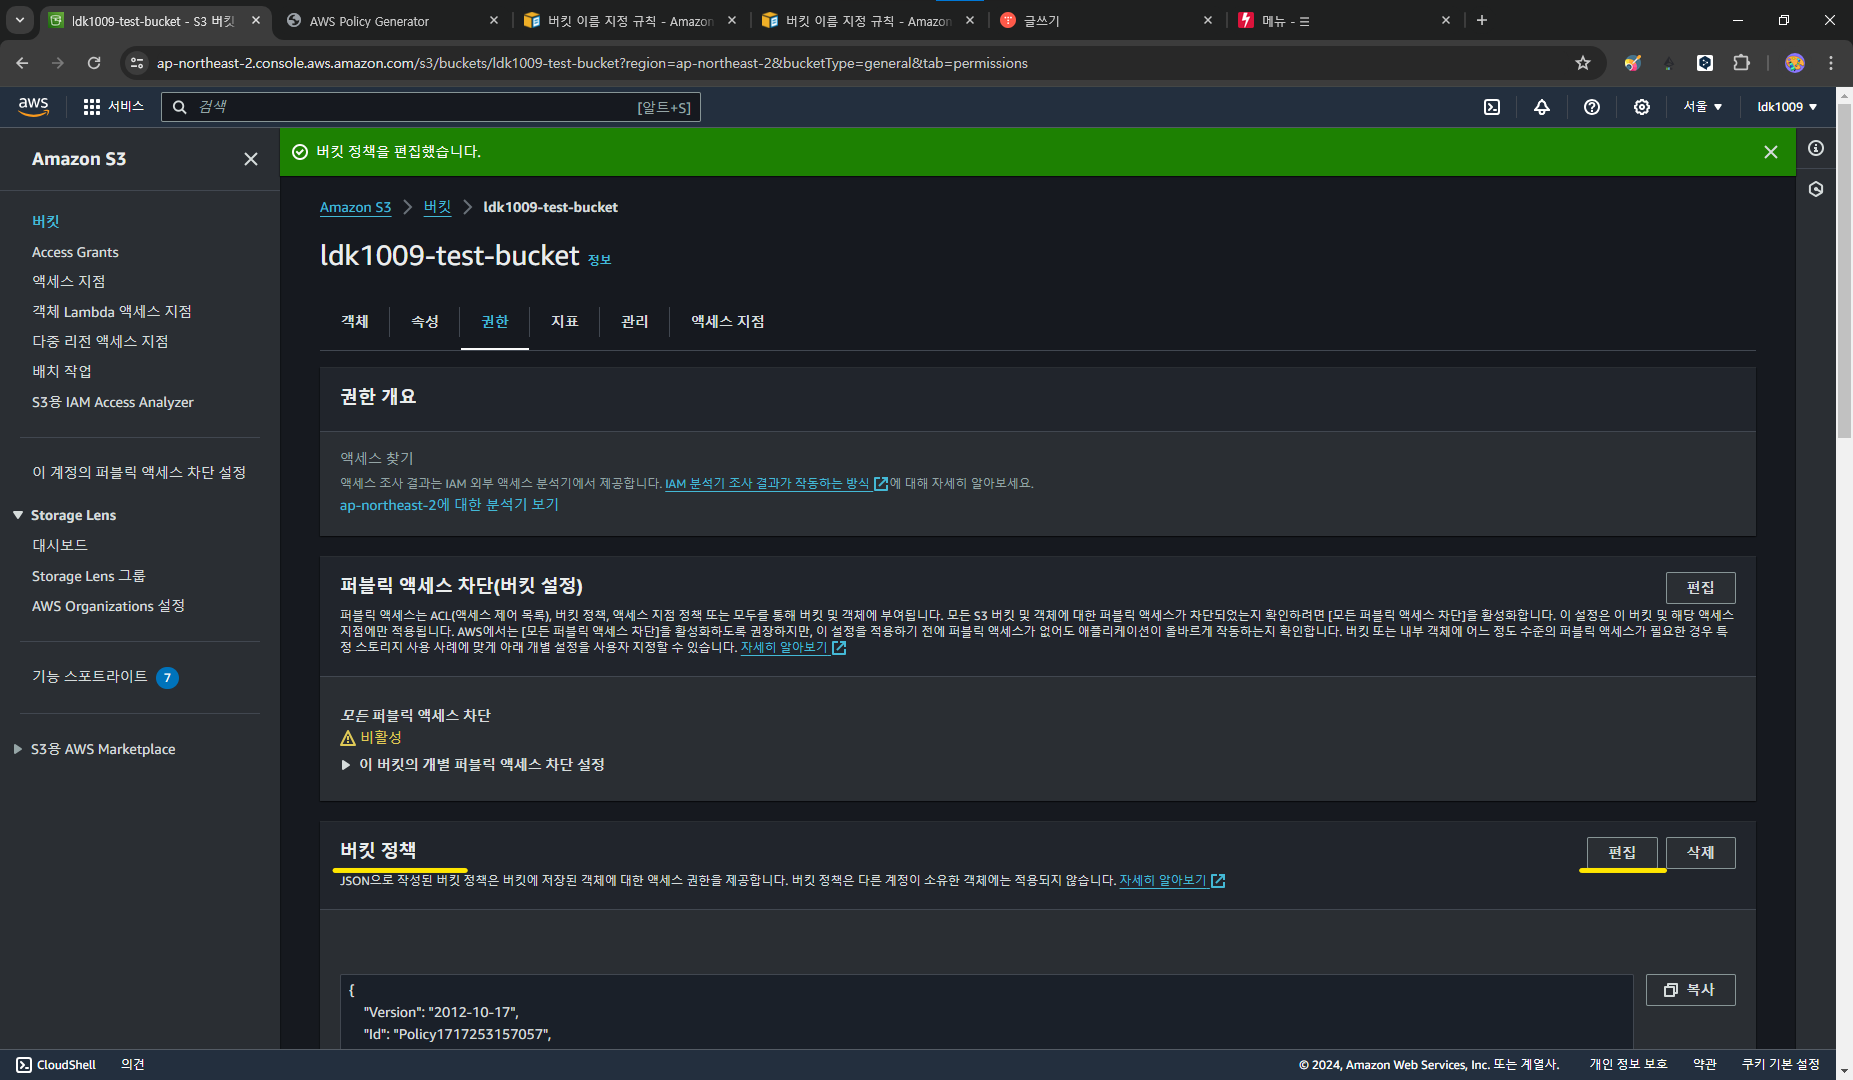View site information icon in the address bar
The height and width of the screenshot is (1080, 1853).
(x=138, y=63)
